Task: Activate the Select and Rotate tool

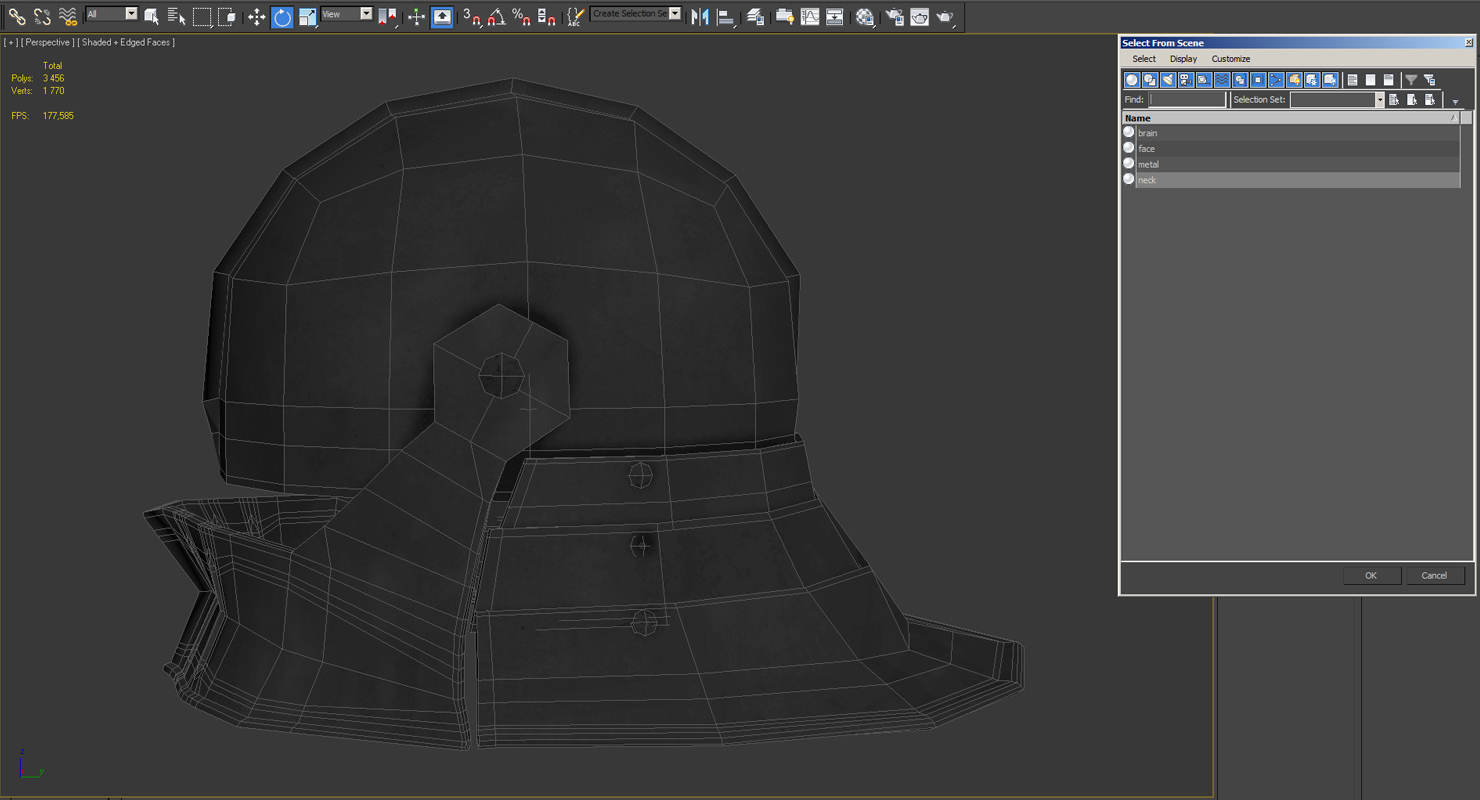Action: click(282, 17)
